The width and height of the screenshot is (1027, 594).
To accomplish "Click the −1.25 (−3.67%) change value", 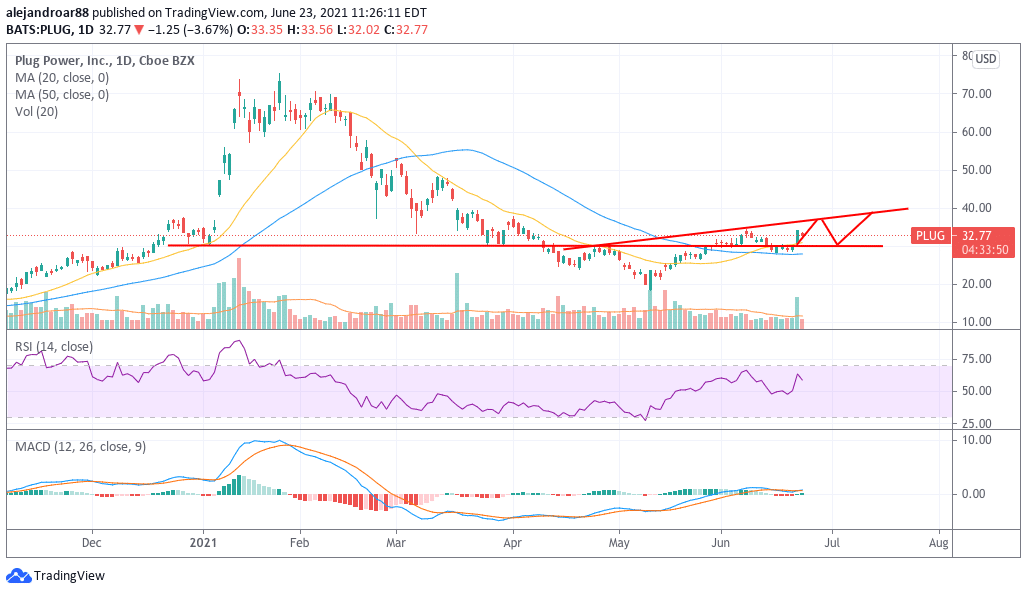I will click(x=190, y=29).
